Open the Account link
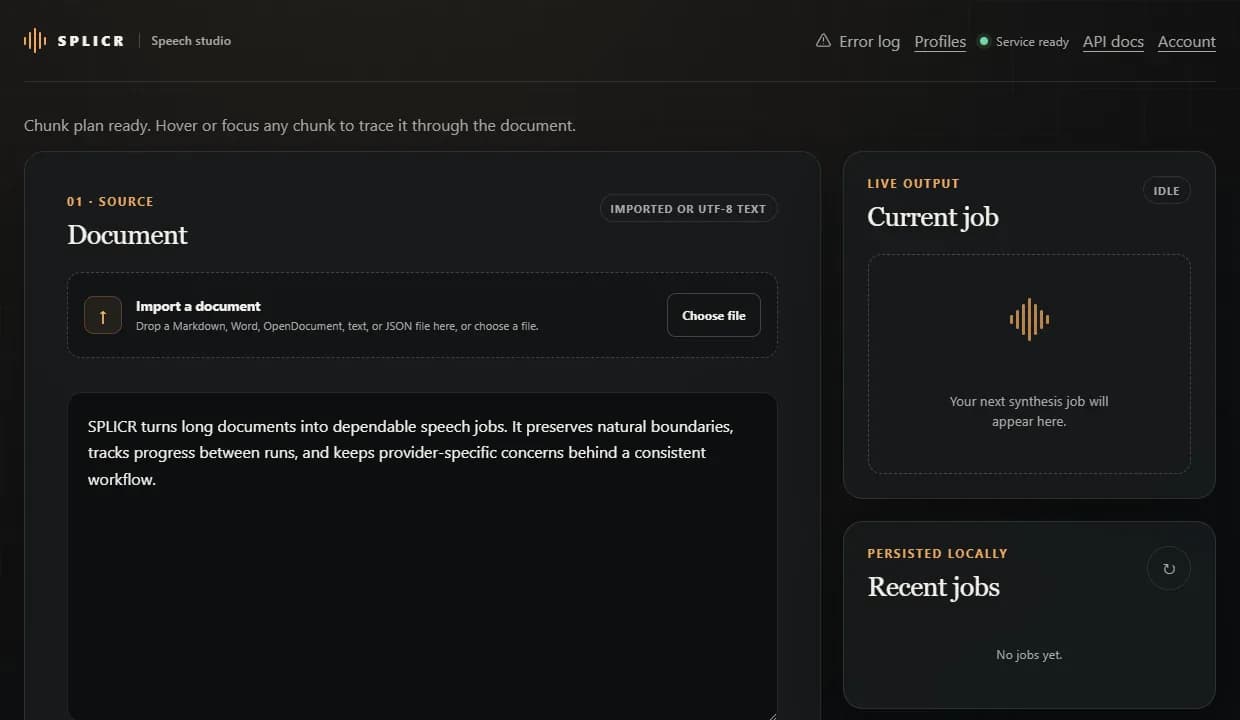 (1187, 41)
